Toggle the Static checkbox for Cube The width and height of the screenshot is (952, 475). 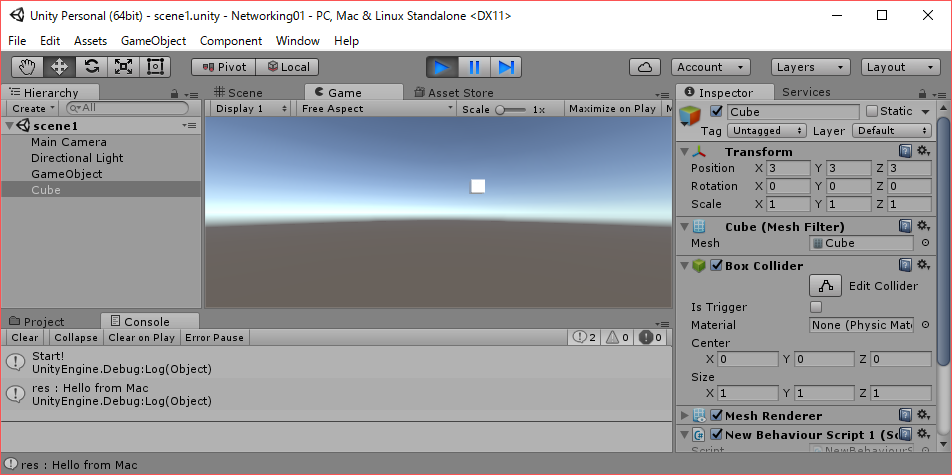(872, 111)
